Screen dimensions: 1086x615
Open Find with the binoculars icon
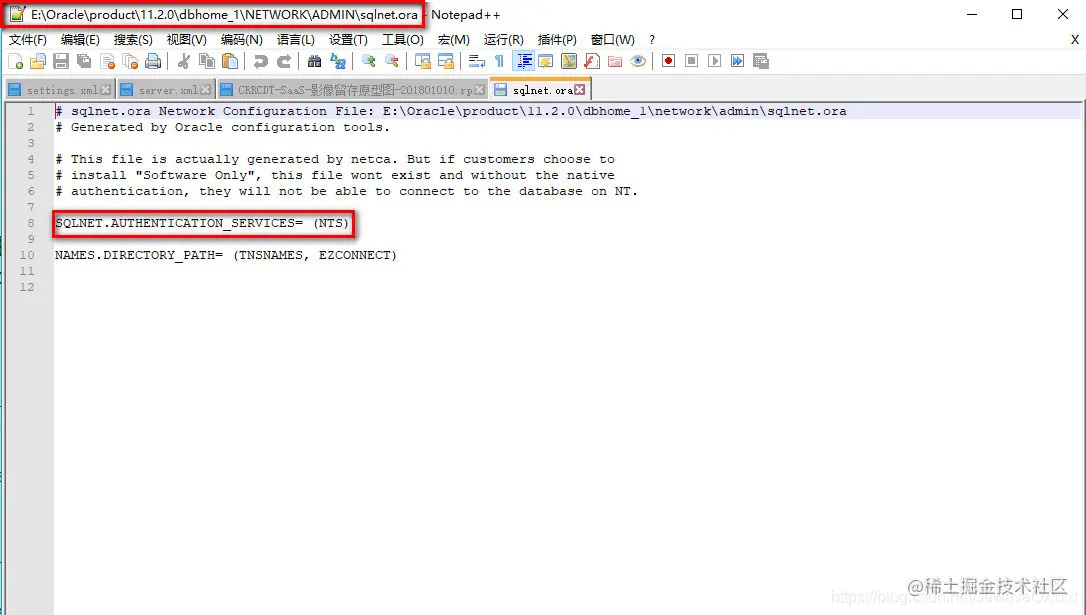(314, 62)
